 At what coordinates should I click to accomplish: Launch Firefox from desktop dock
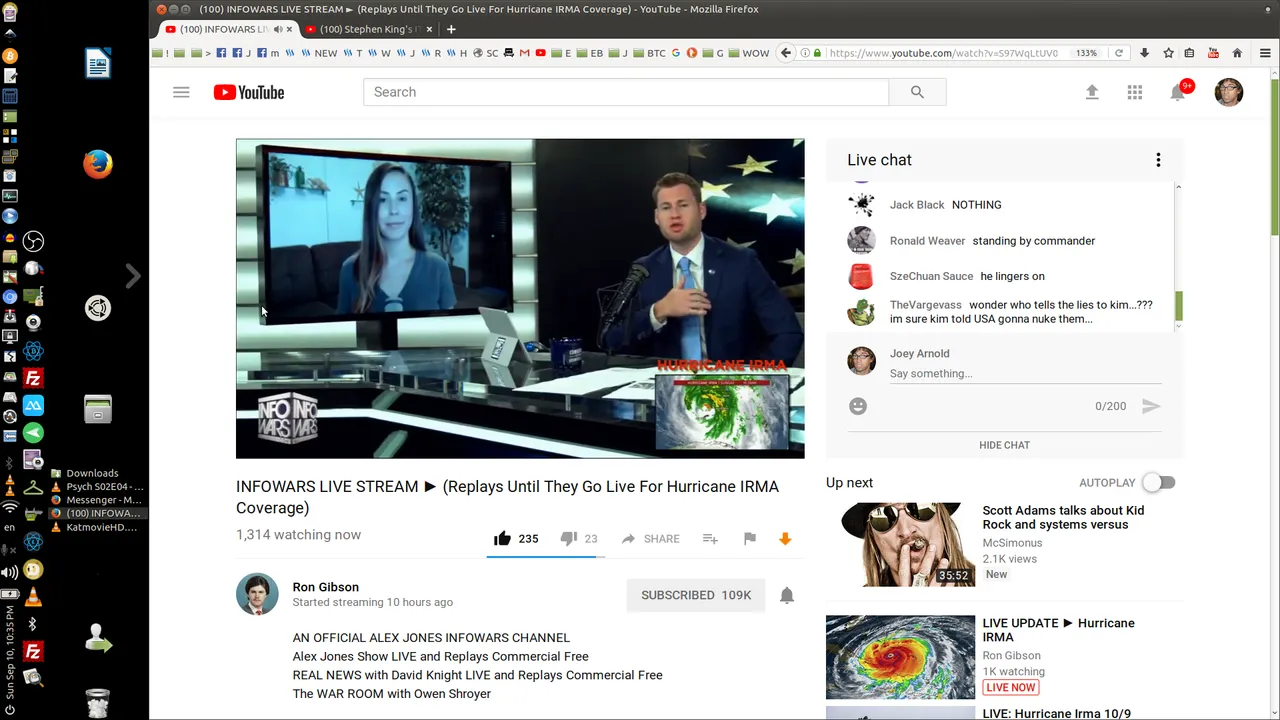coord(98,164)
